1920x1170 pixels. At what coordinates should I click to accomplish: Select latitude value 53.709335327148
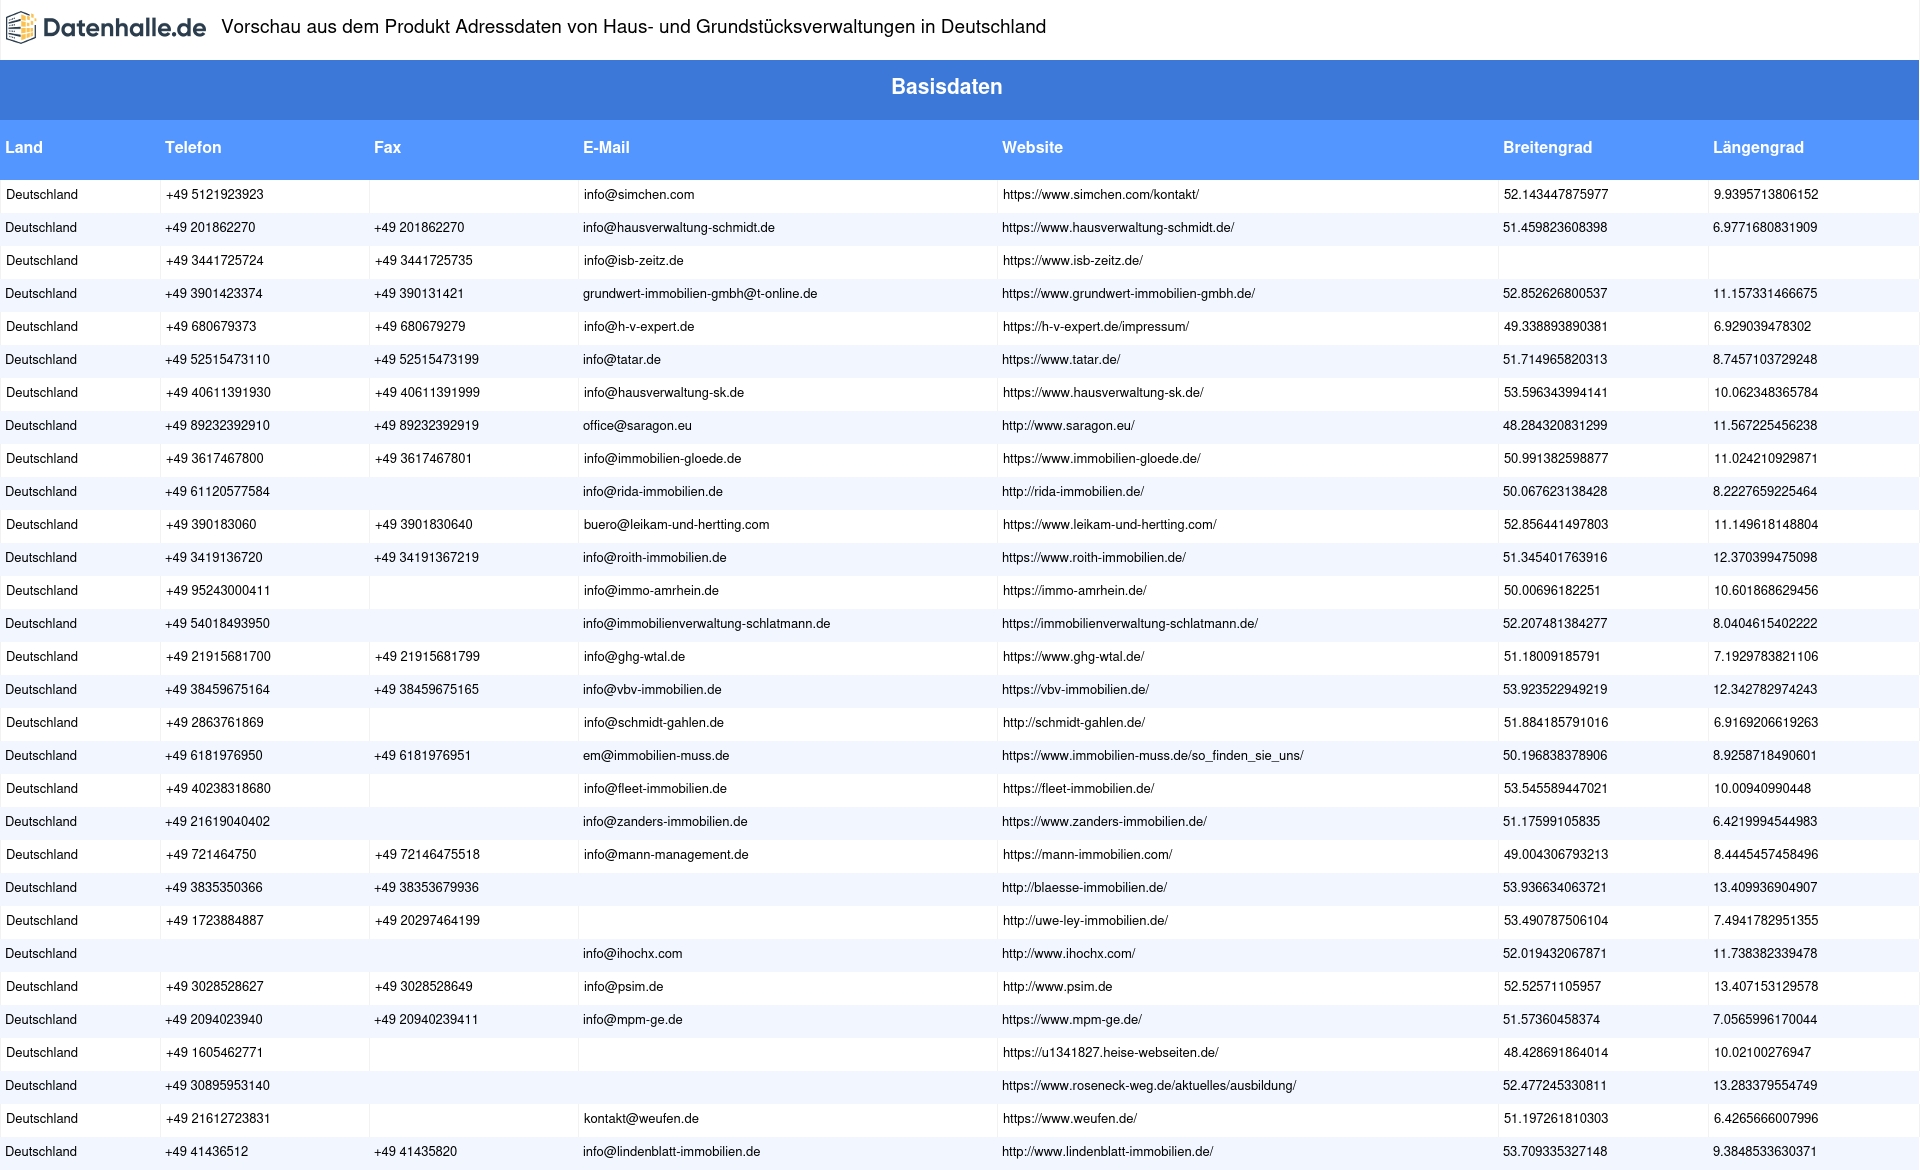[x=1555, y=1152]
